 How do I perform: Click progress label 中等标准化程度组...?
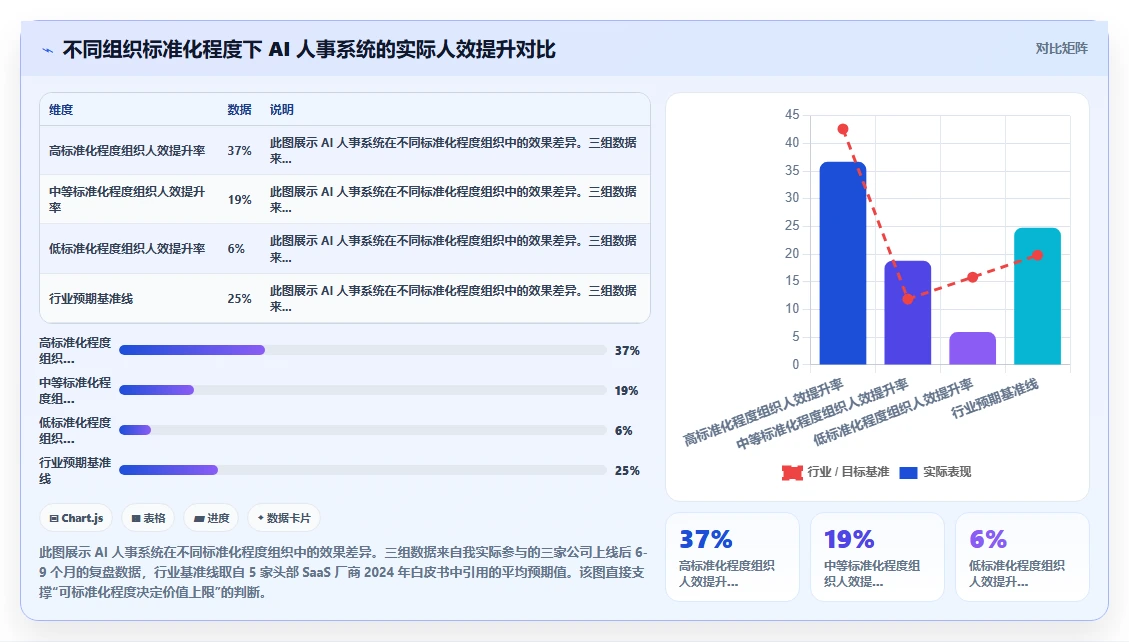coord(75,390)
